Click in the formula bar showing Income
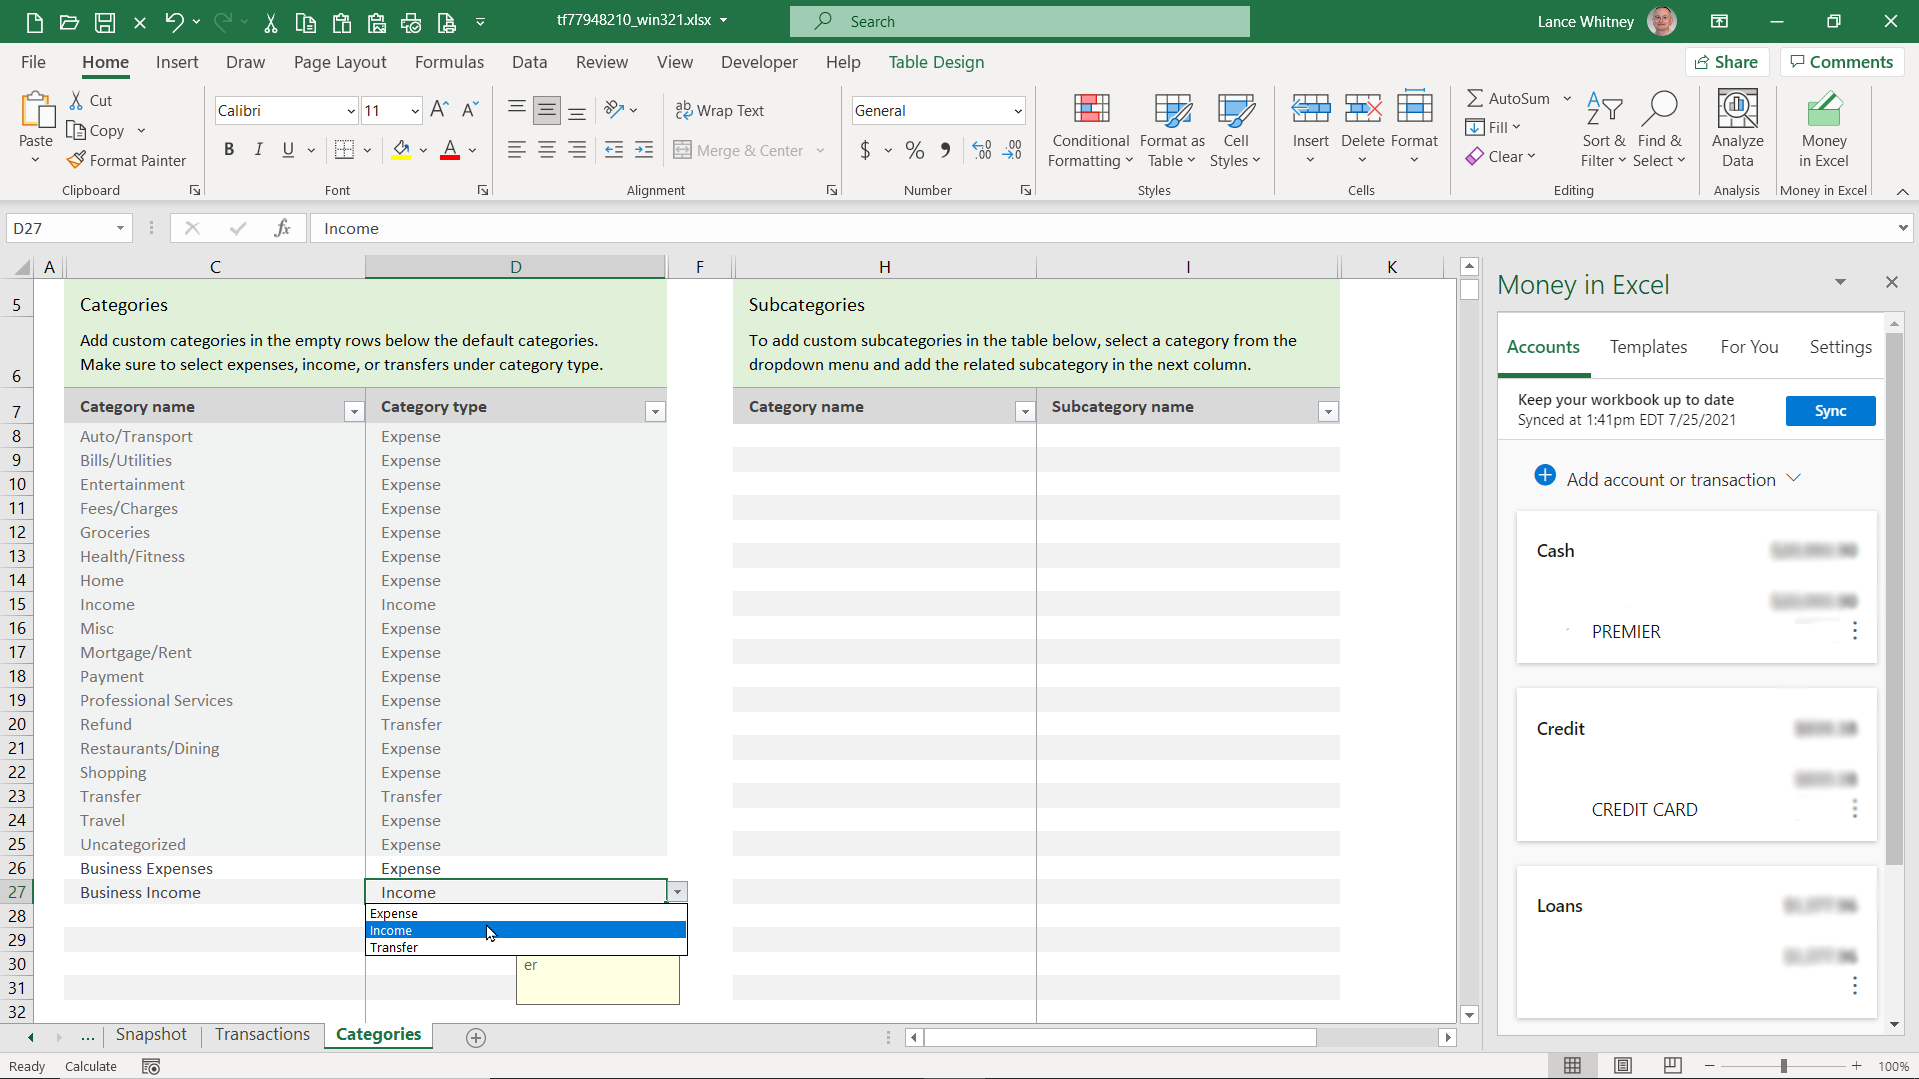1919x1079 pixels. coord(1100,228)
